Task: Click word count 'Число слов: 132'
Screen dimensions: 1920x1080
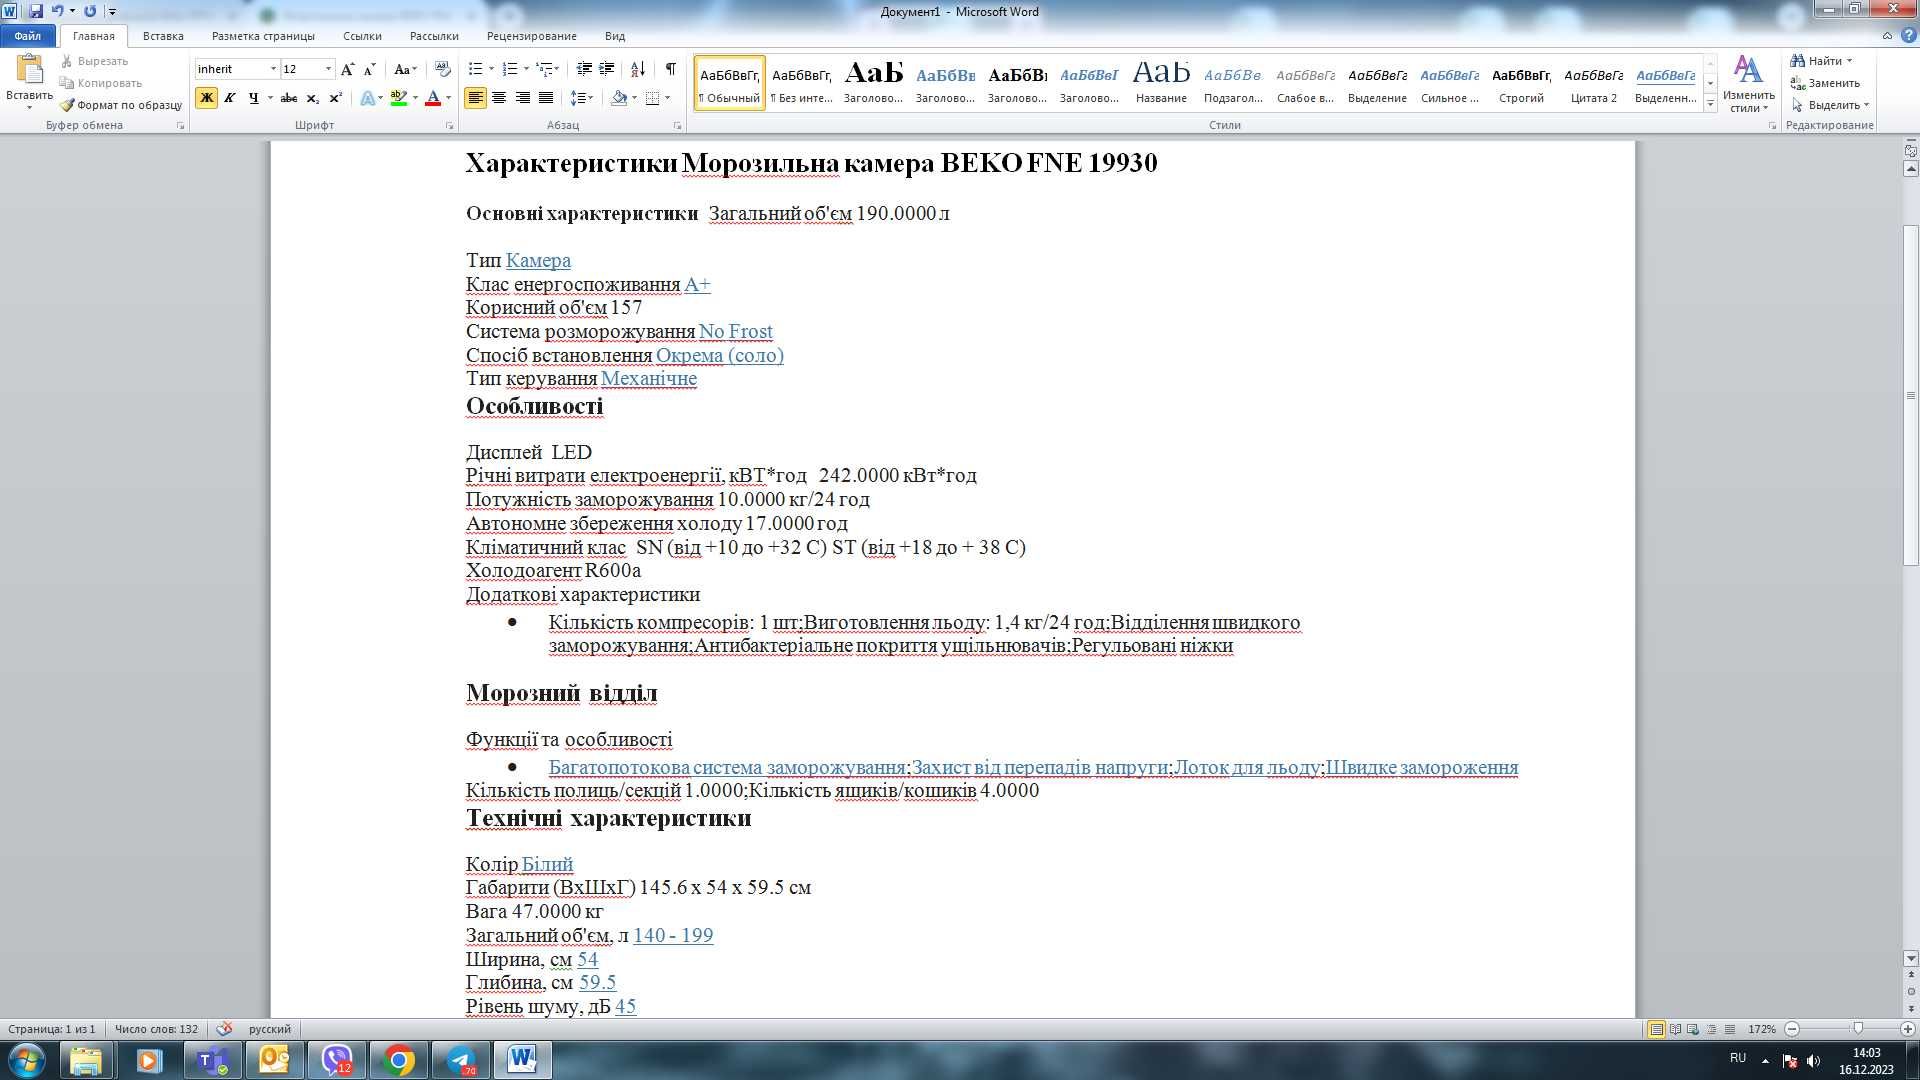Action: pyautogui.click(x=156, y=1029)
